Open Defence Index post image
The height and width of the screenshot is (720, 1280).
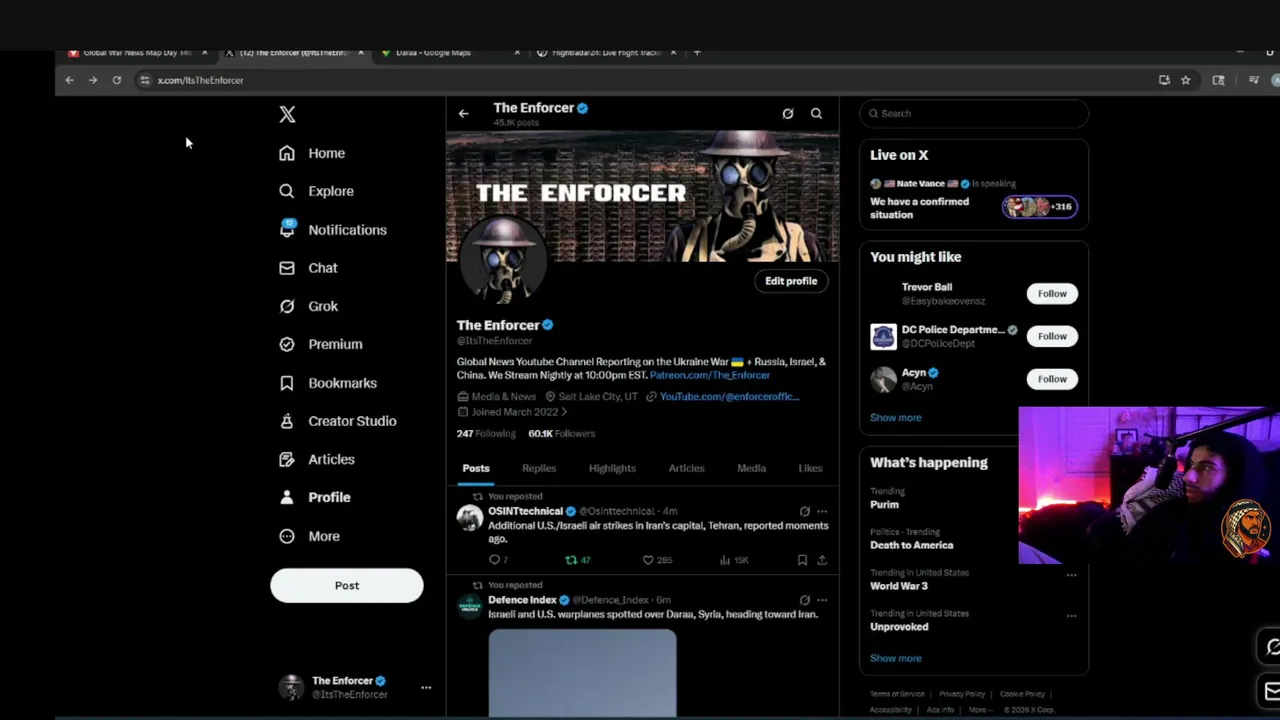(x=582, y=673)
